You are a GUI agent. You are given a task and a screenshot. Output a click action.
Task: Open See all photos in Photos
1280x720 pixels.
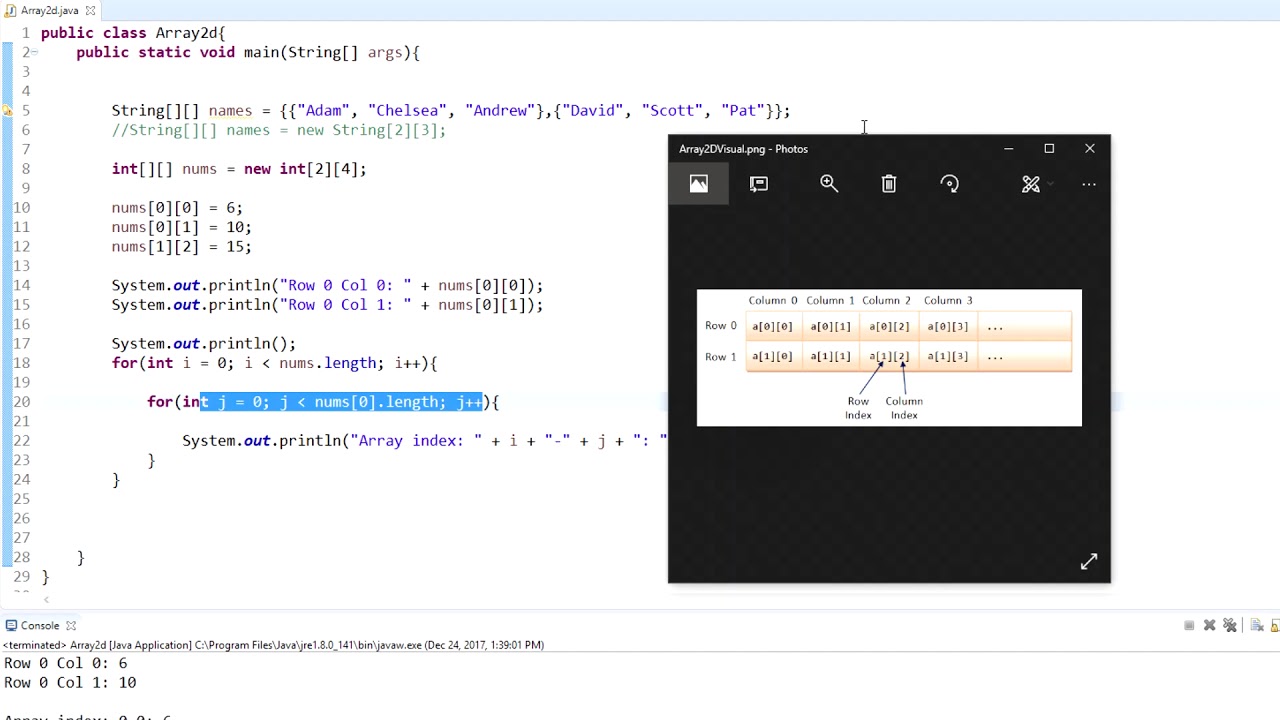pos(698,184)
